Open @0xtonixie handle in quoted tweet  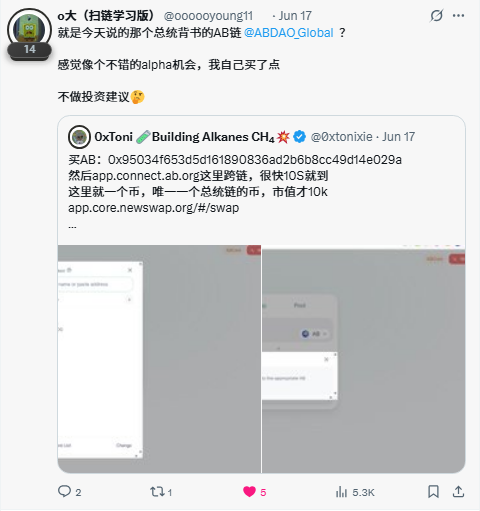click(341, 137)
